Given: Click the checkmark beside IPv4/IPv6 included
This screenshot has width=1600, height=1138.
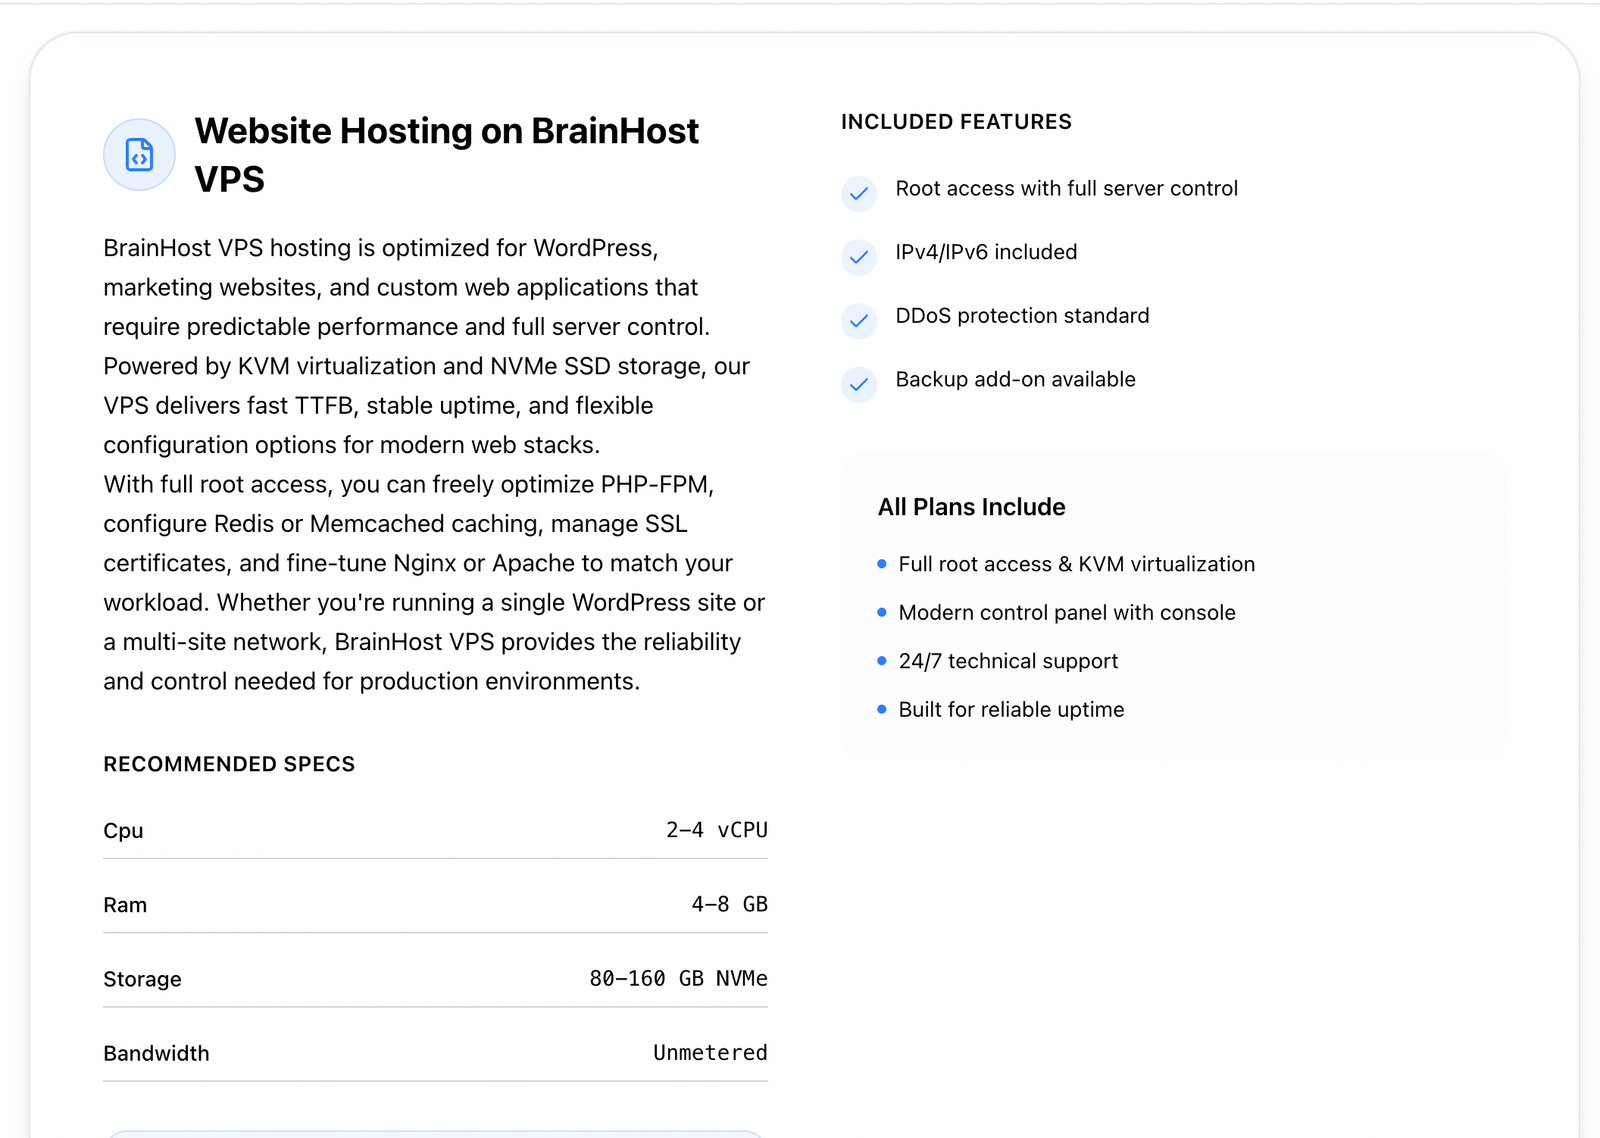Looking at the screenshot, I should [x=859, y=257].
